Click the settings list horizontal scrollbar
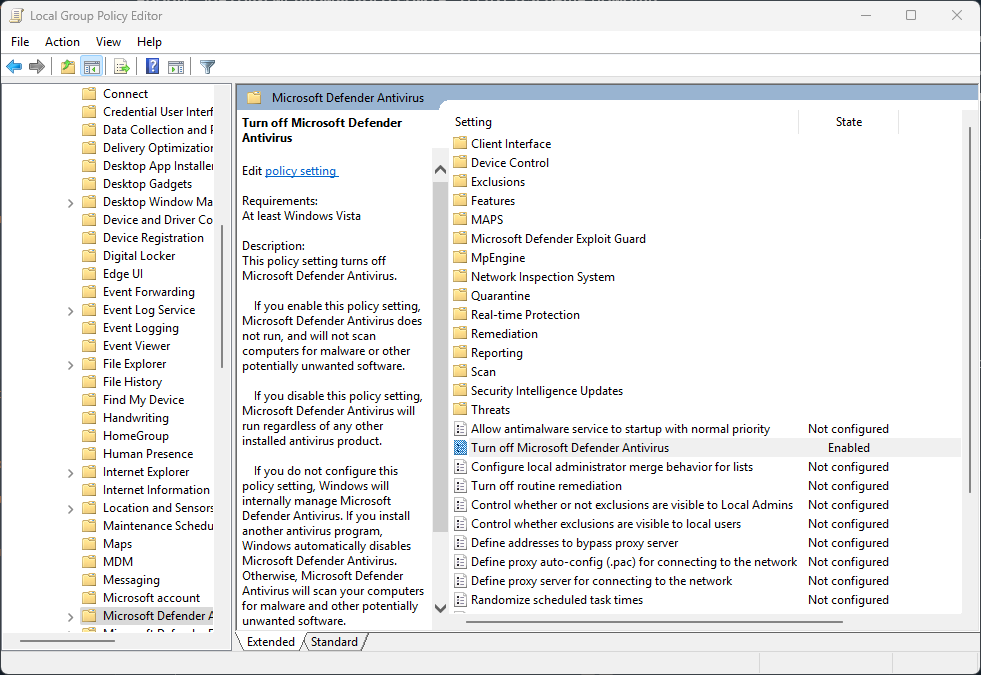 [654, 622]
